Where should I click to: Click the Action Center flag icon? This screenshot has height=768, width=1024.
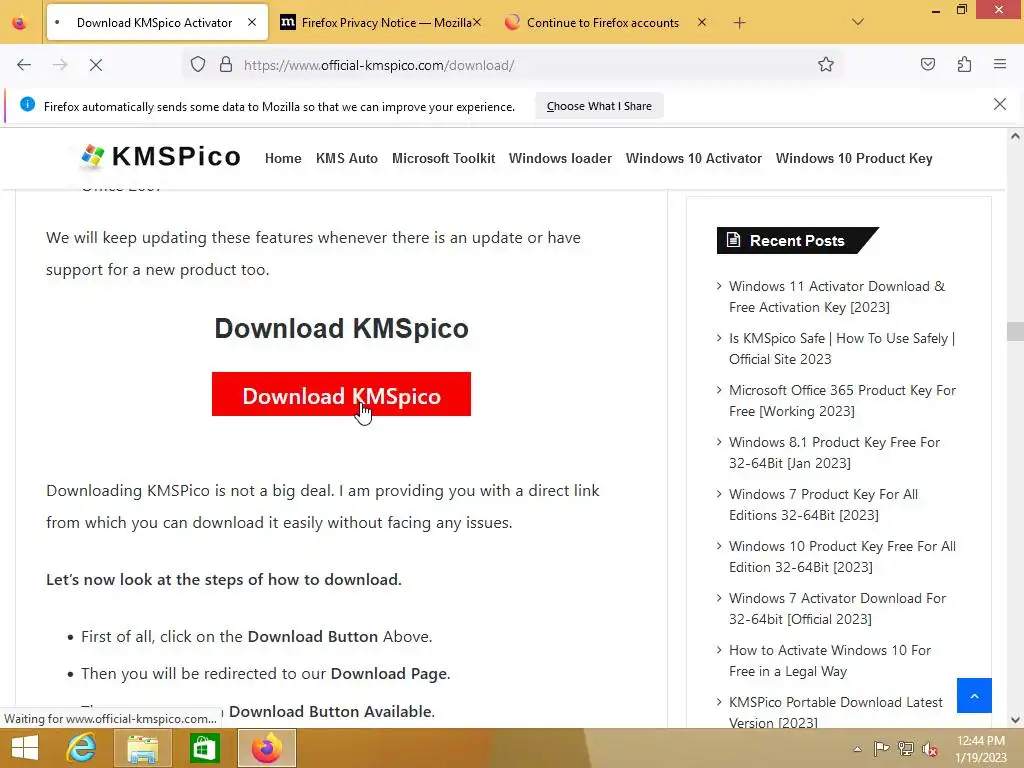pos(881,749)
